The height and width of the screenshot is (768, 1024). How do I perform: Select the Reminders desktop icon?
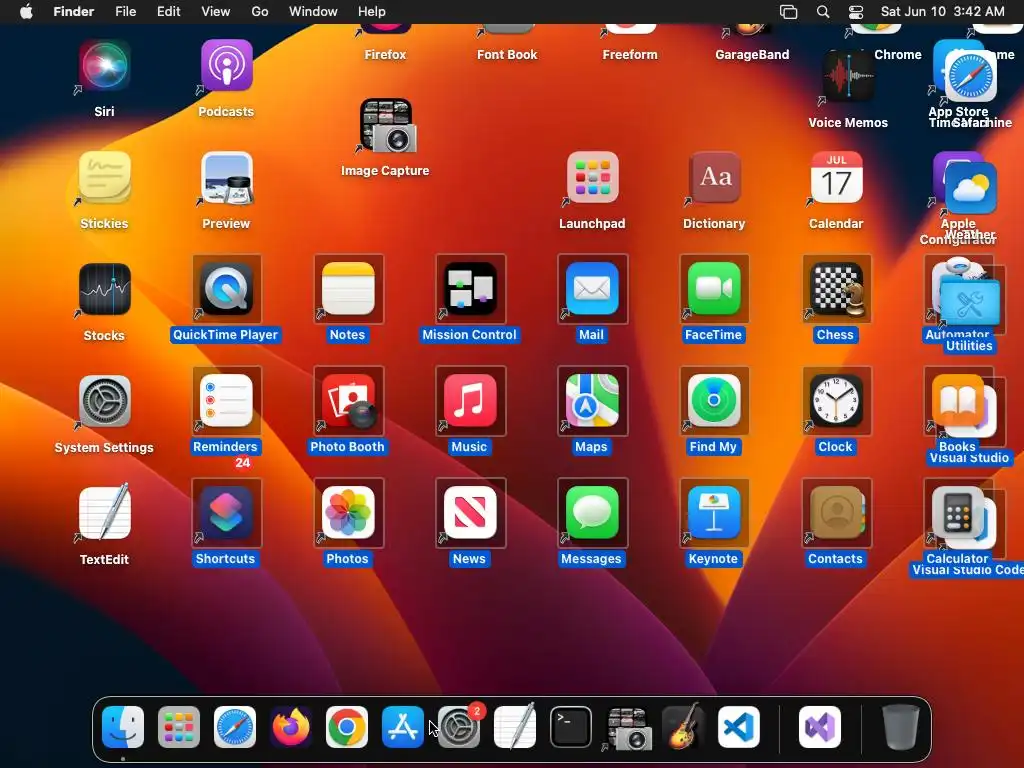click(x=227, y=401)
